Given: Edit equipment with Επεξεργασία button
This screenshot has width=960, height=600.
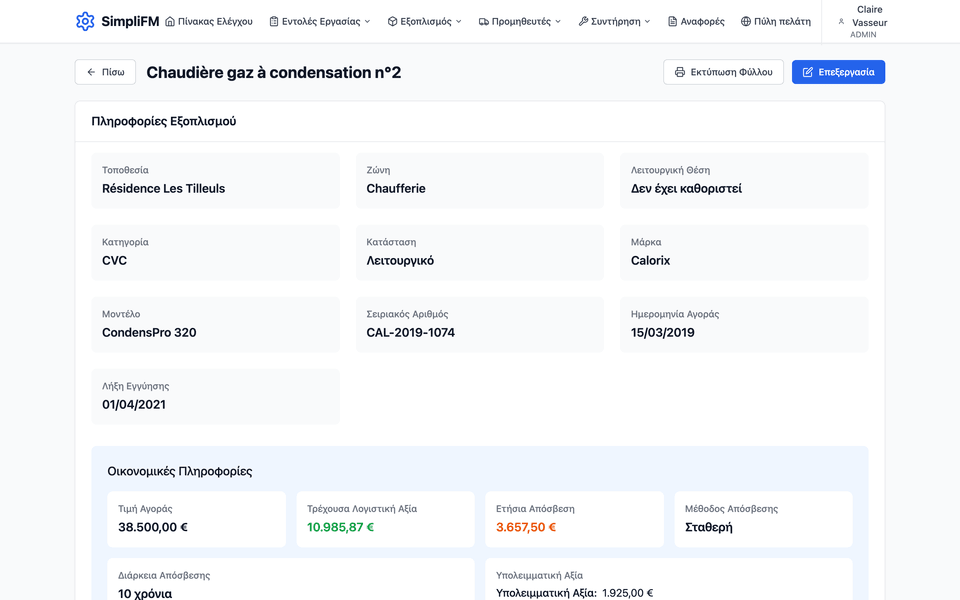Looking at the screenshot, I should pos(838,72).
